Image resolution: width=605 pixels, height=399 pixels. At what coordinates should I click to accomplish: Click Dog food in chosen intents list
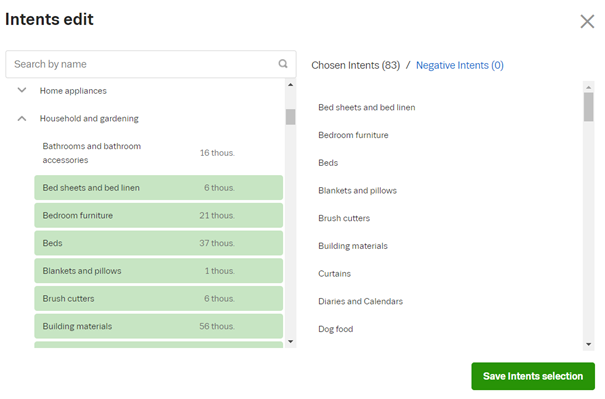(x=336, y=329)
